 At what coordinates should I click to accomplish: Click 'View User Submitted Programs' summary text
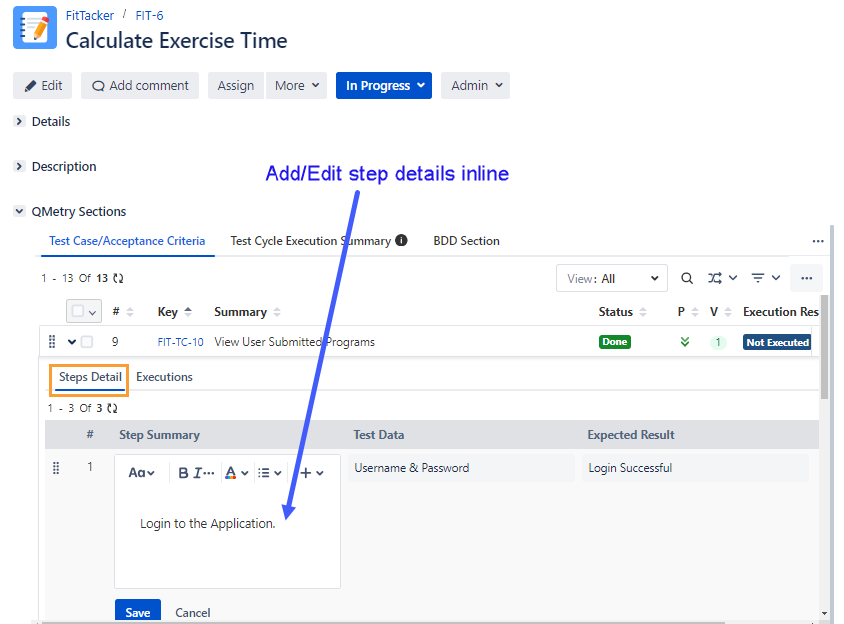[x=294, y=342]
